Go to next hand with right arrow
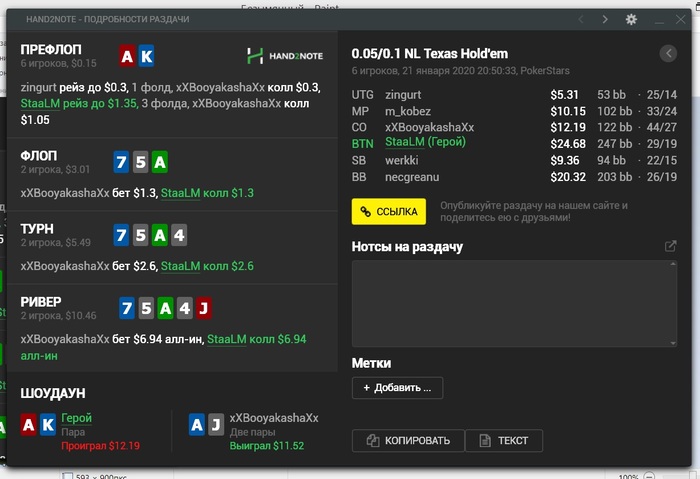This screenshot has width=700, height=479. [x=605, y=19]
